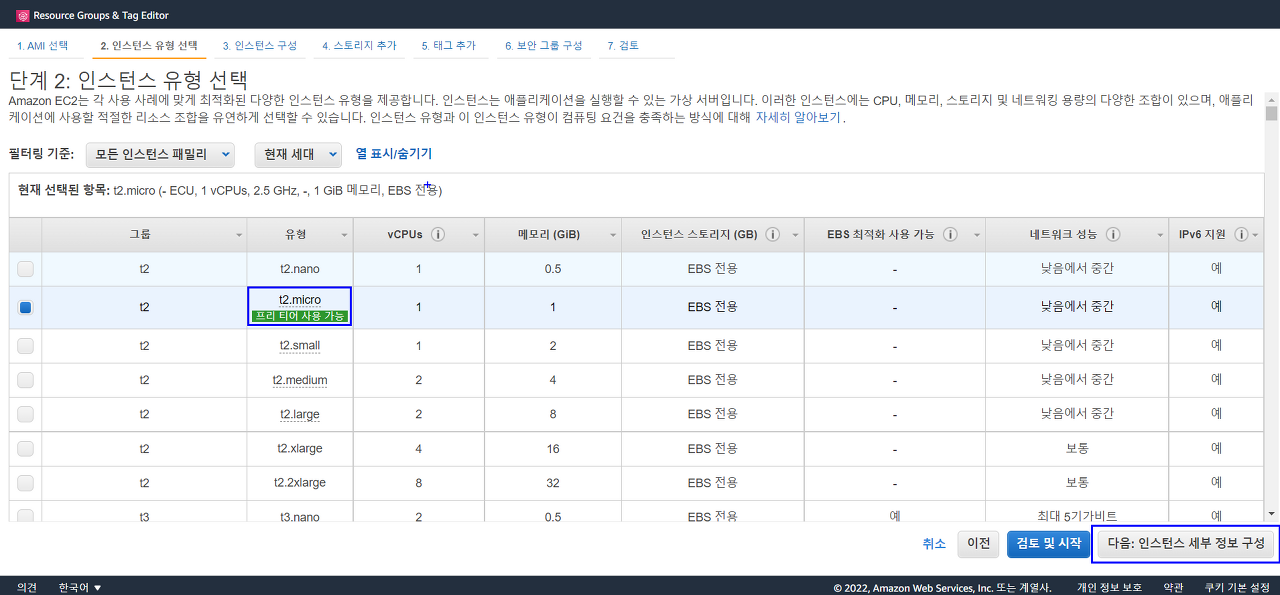Go to step 4. 스토리지 추가 tab

[x=359, y=46]
